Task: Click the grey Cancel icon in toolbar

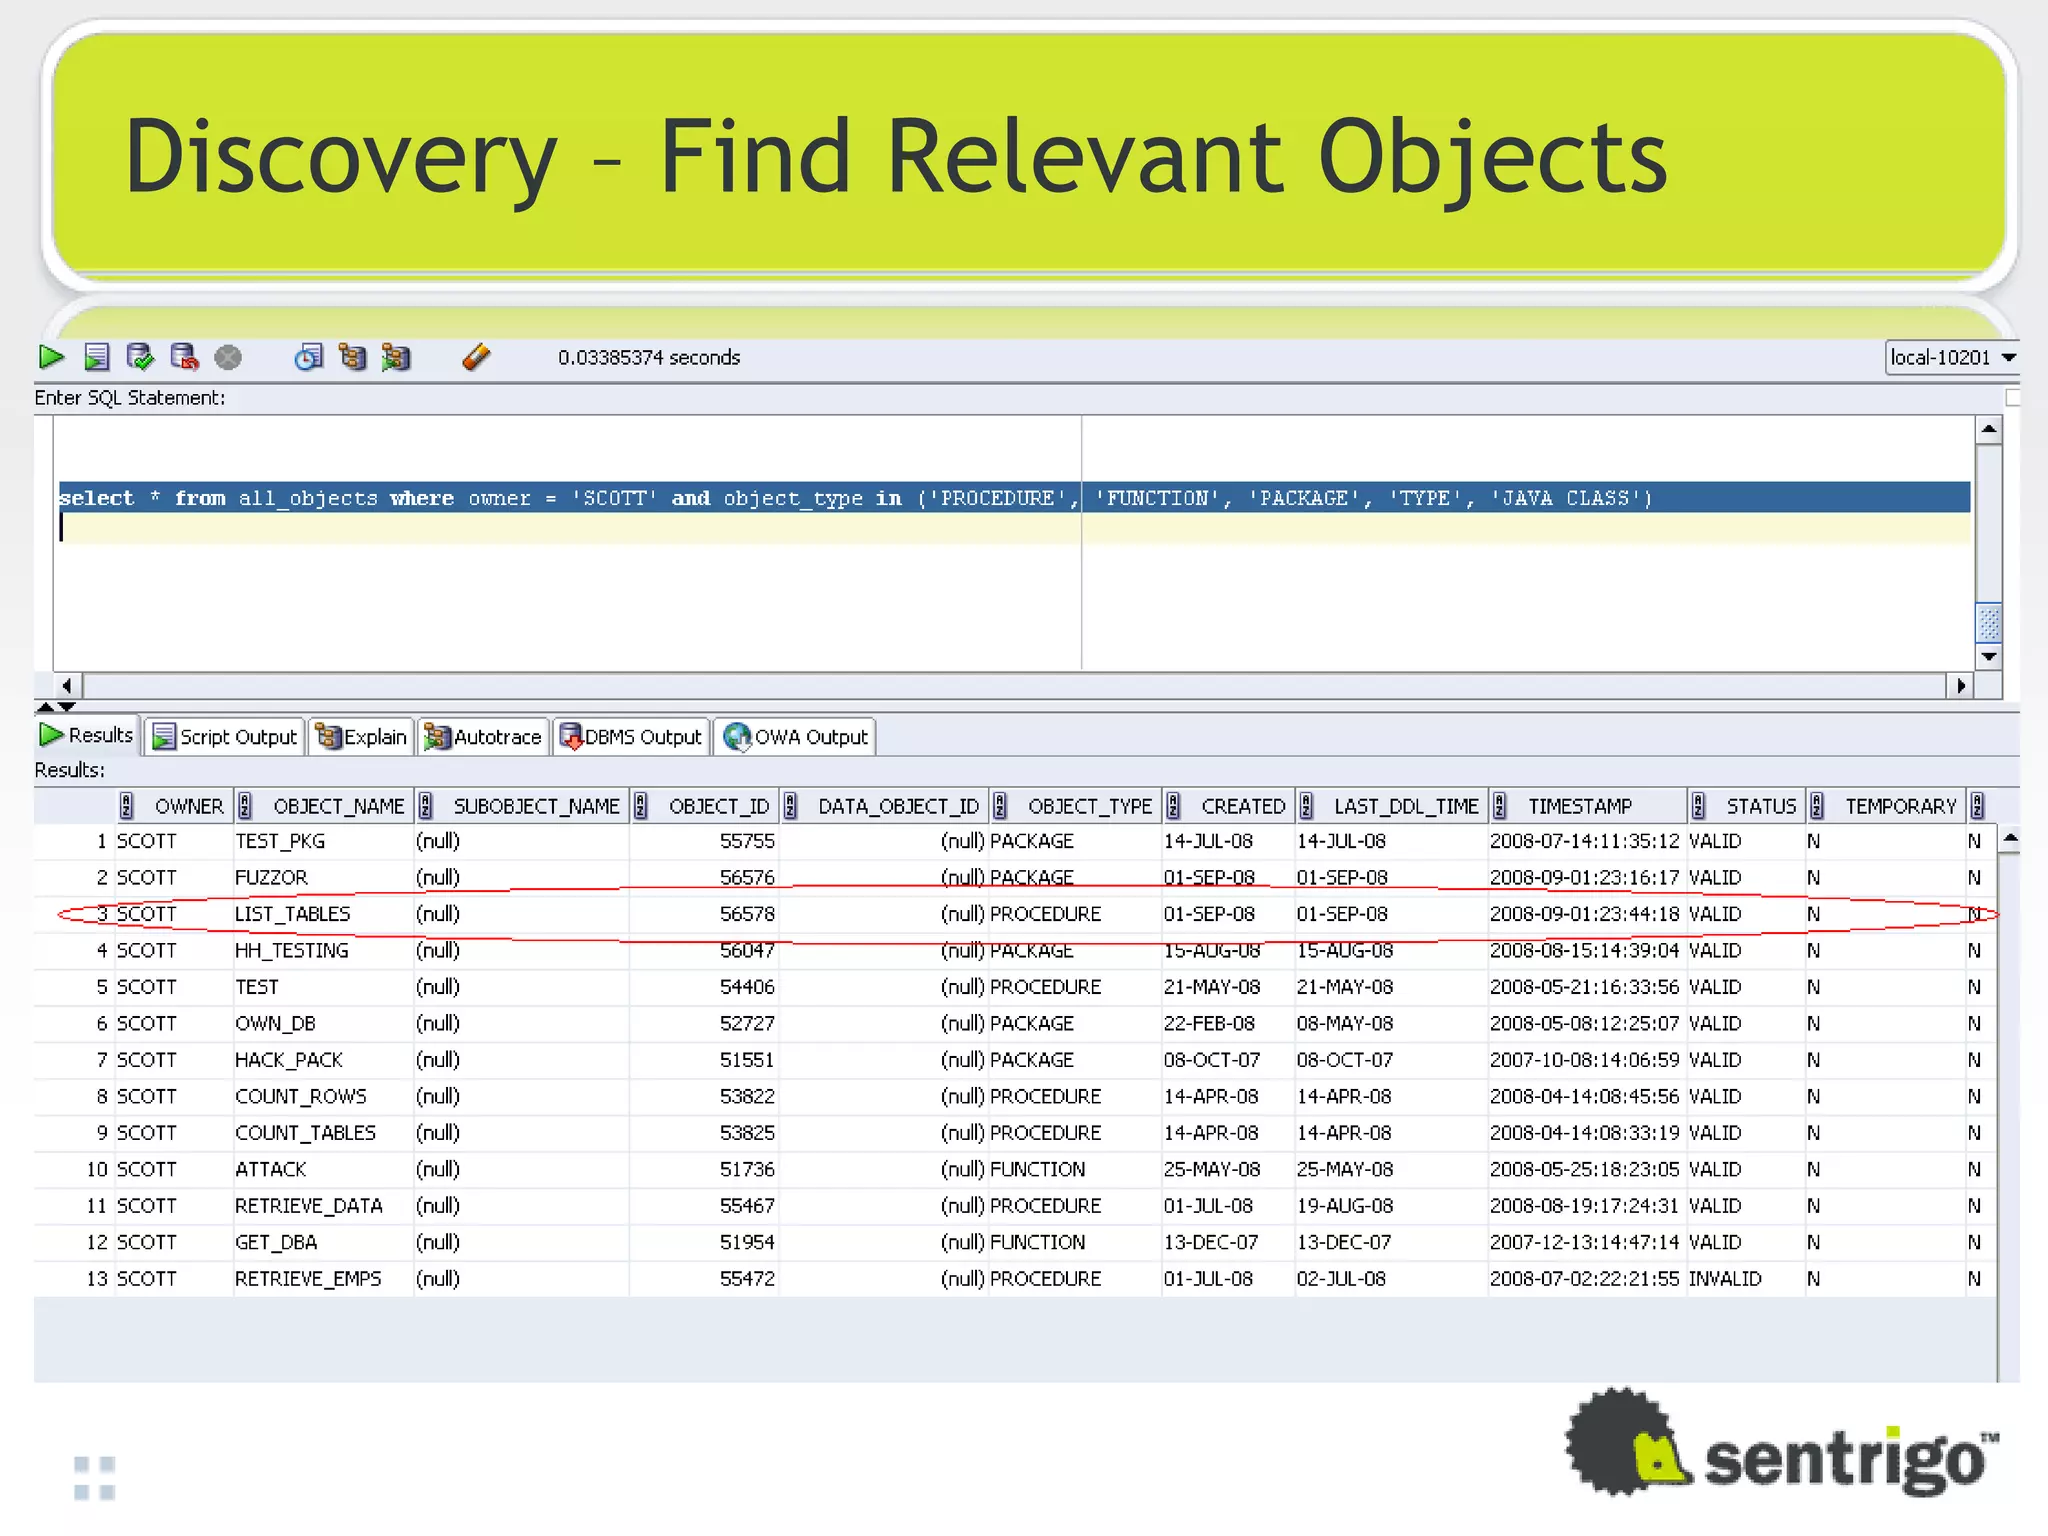Action: [x=228, y=357]
